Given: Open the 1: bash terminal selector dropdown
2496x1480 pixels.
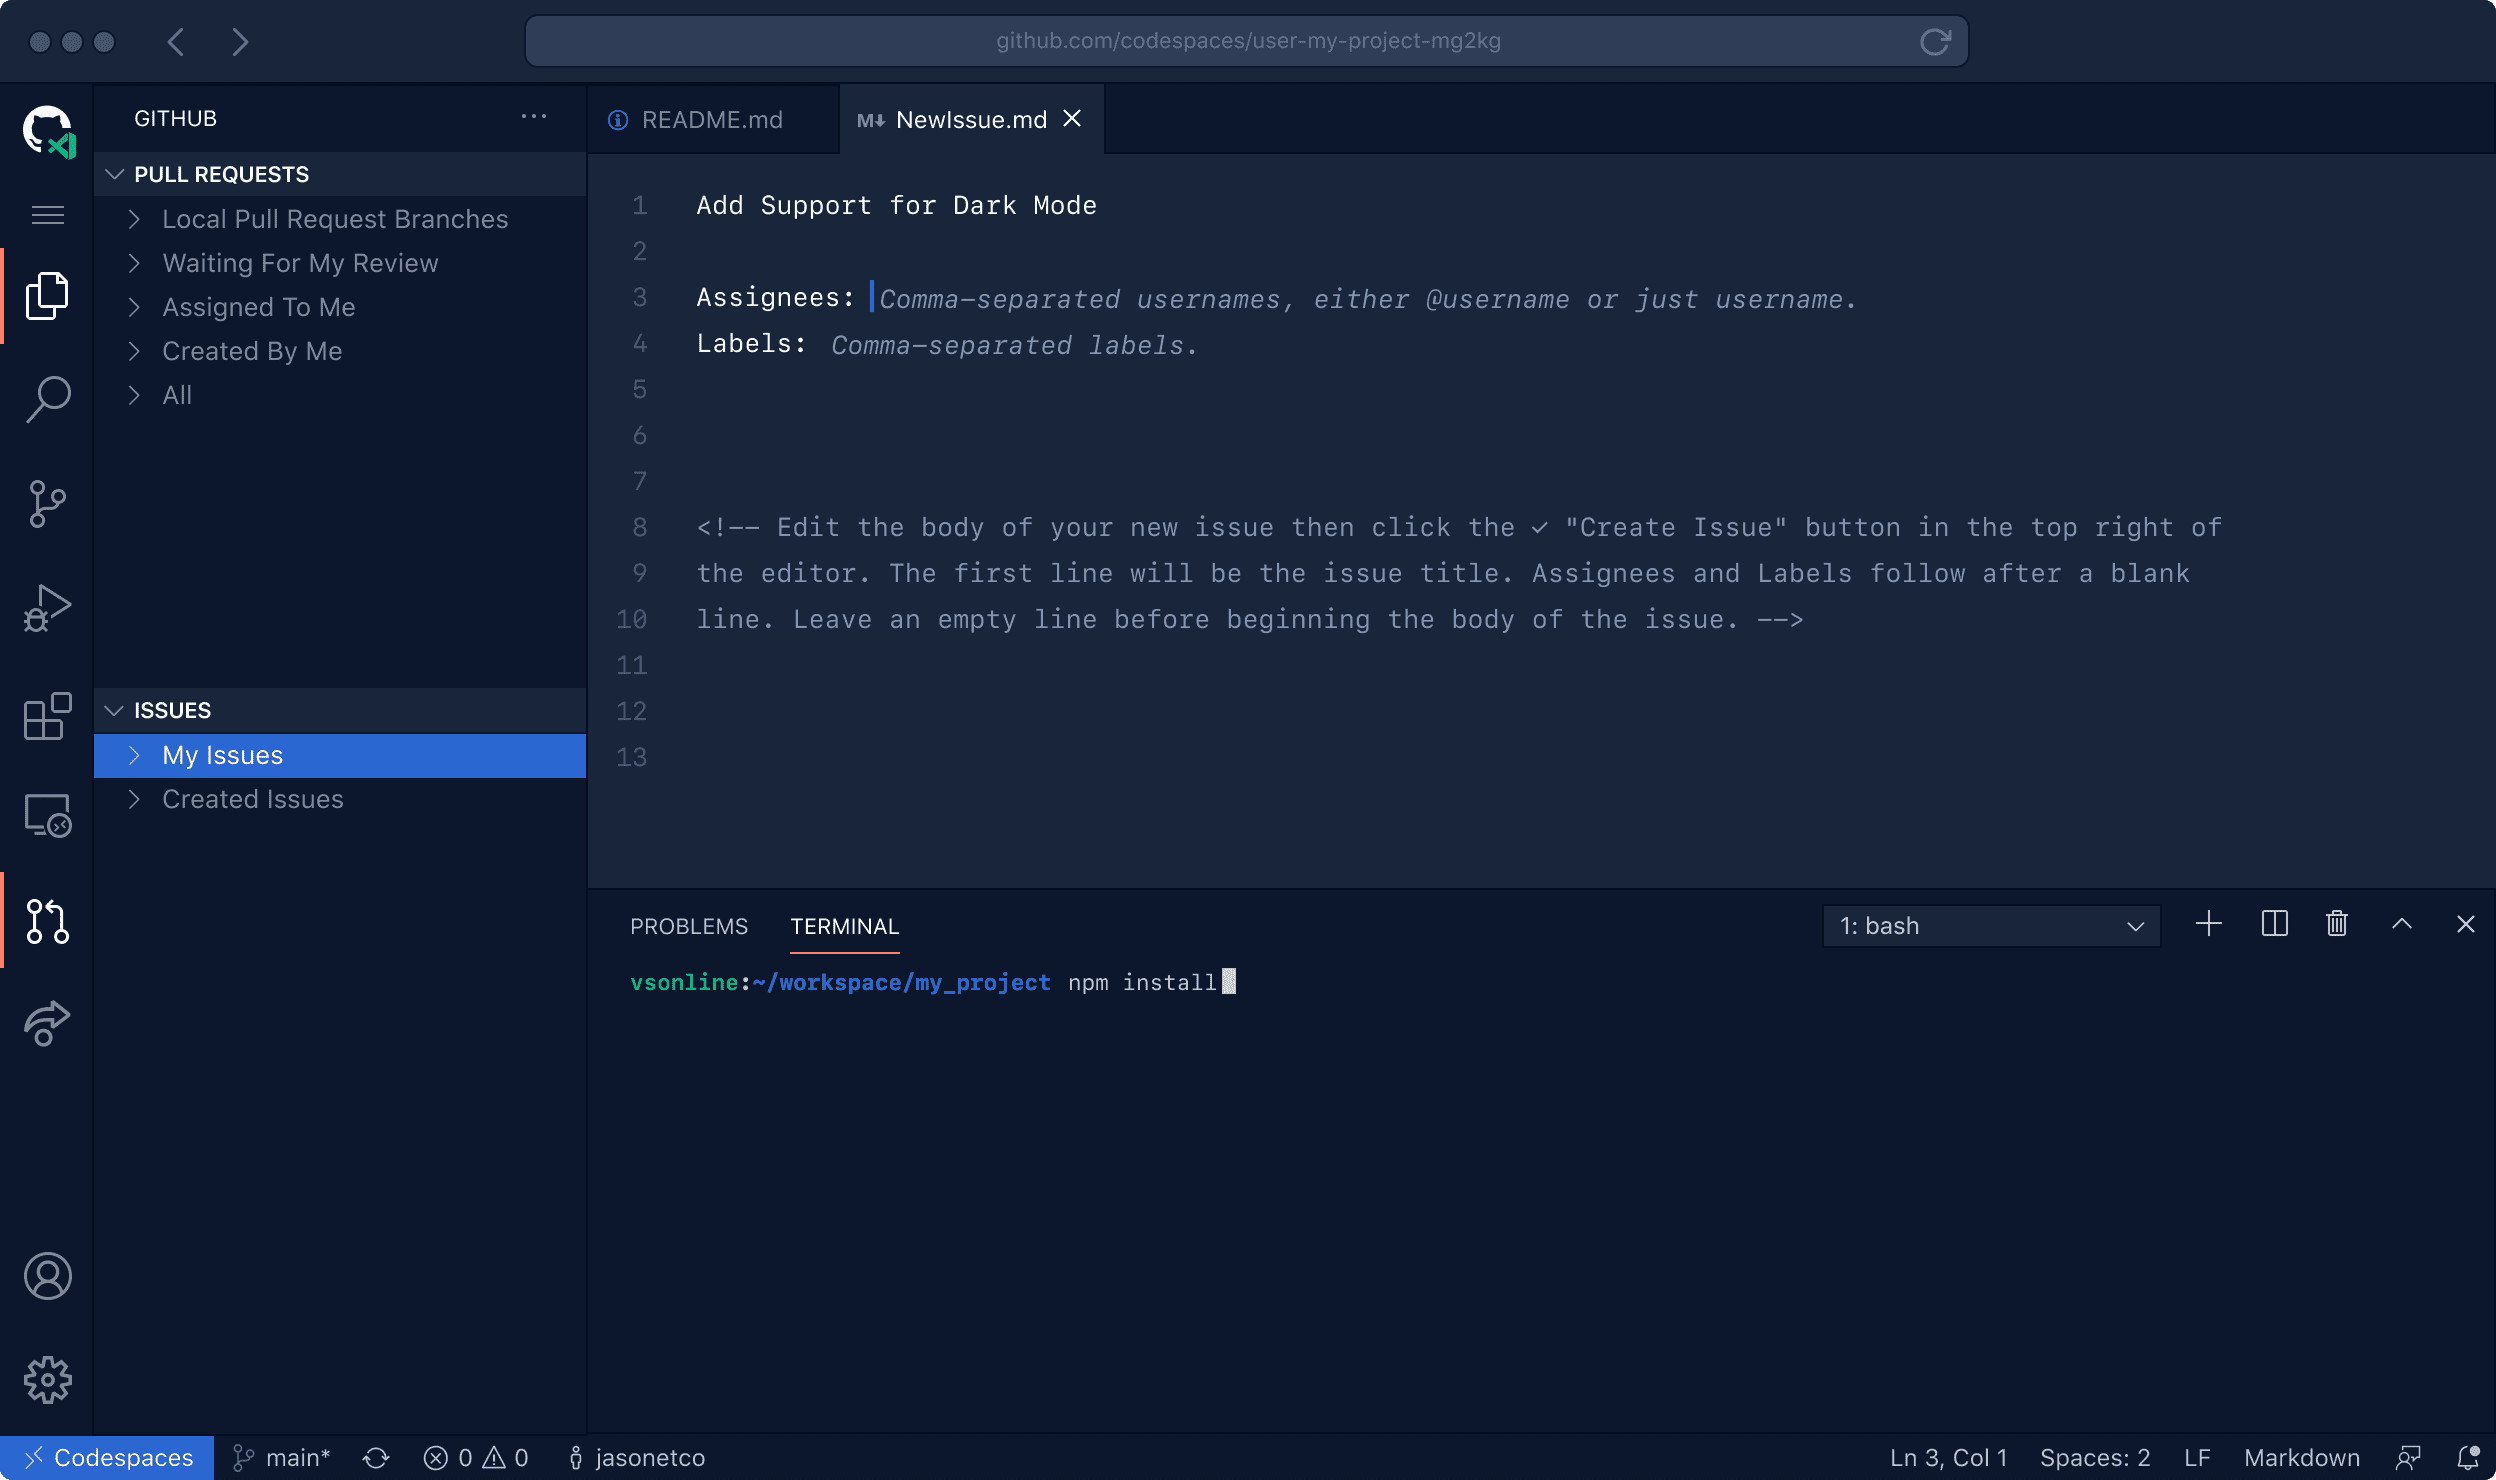Looking at the screenshot, I should tap(1990, 924).
